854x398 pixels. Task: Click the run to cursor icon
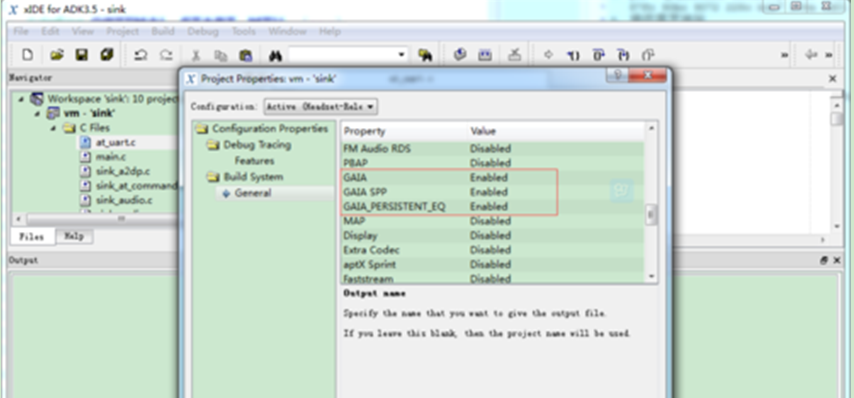pyautogui.click(x=648, y=55)
